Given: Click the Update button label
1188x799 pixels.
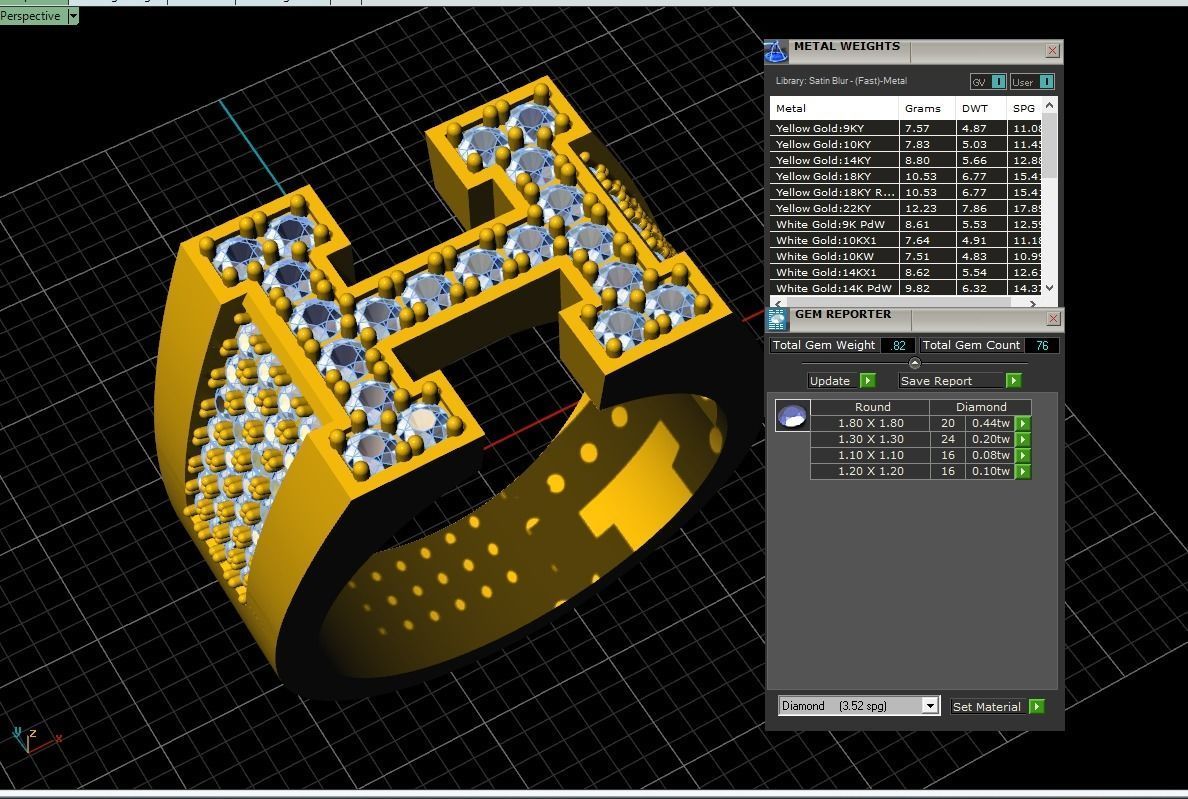Looking at the screenshot, I should point(830,381).
